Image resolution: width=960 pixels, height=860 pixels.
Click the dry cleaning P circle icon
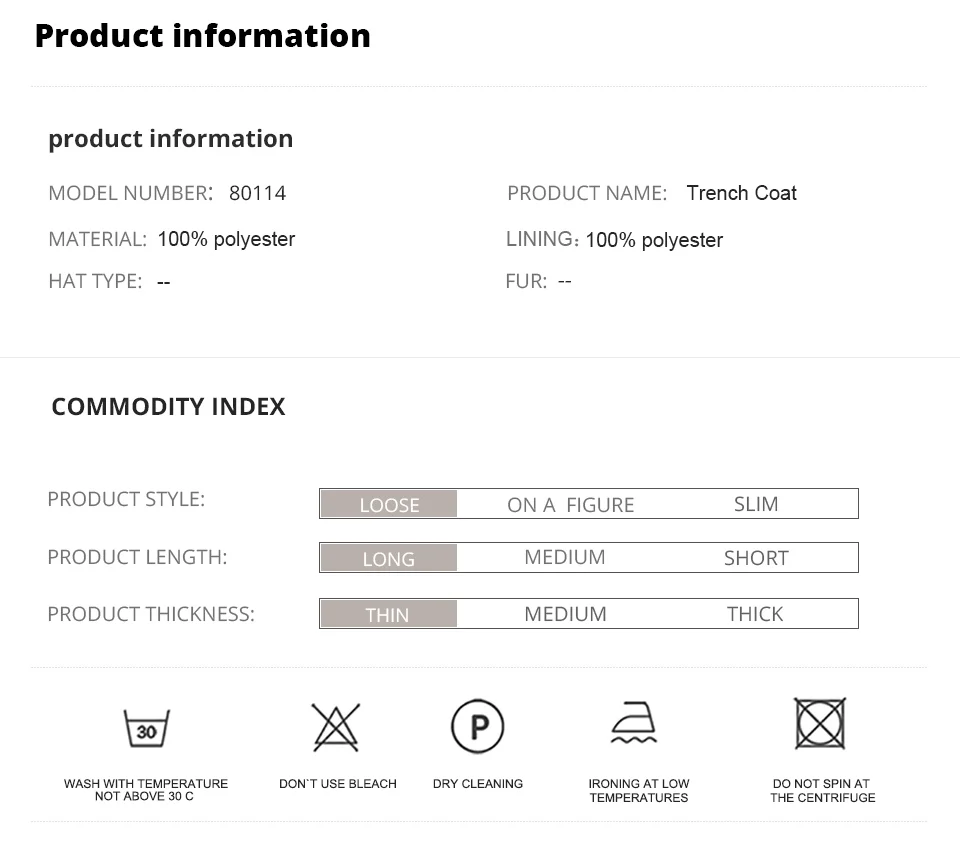click(477, 727)
